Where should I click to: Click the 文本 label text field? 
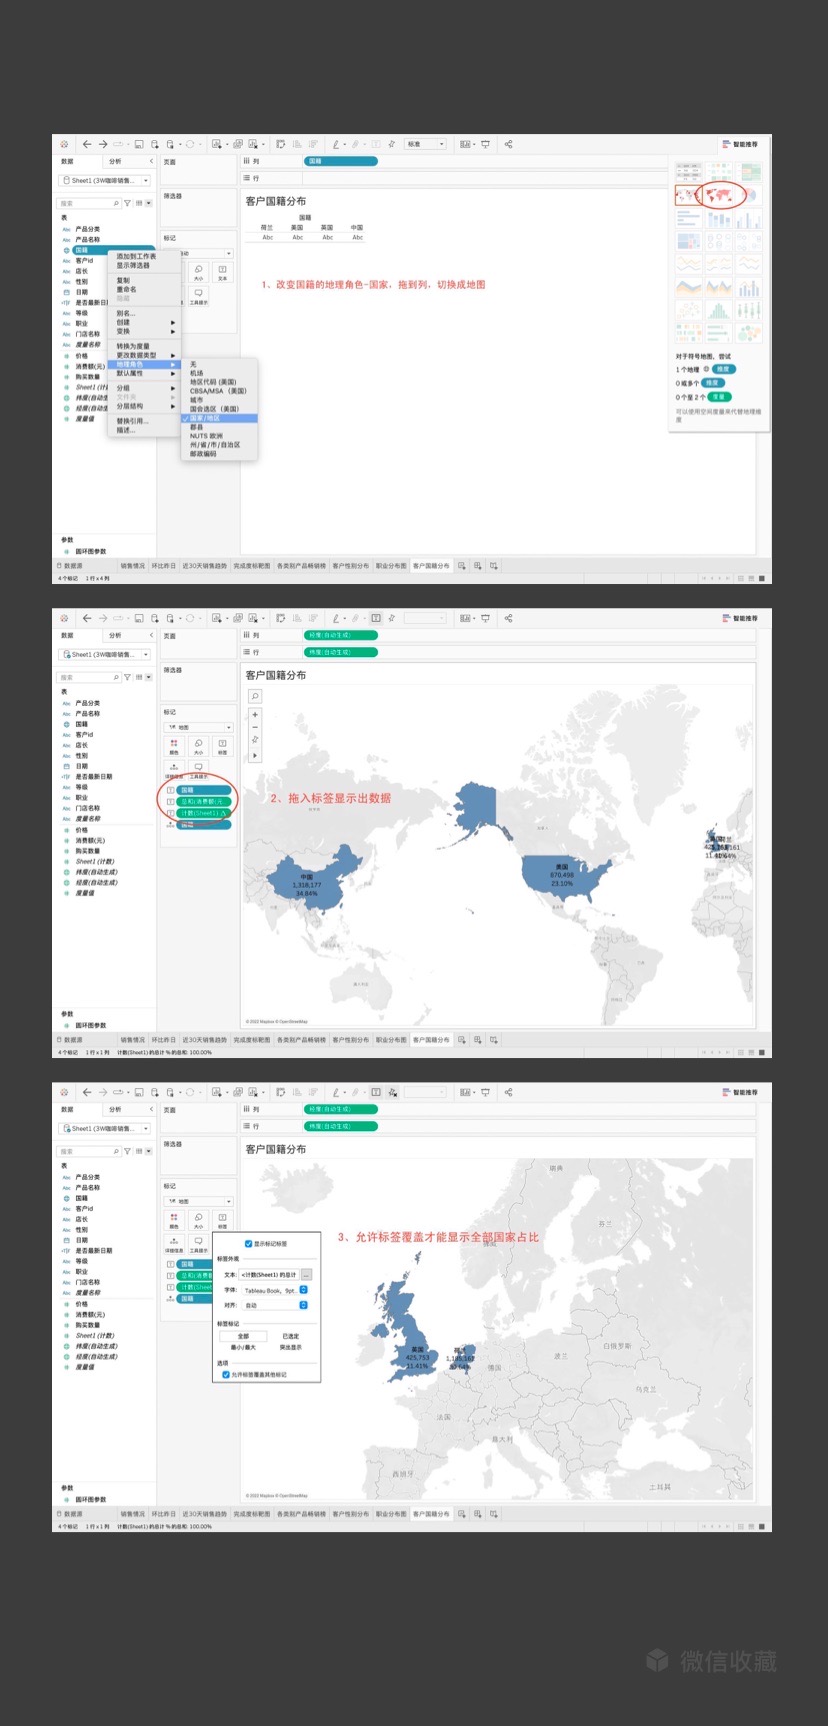pos(268,1275)
